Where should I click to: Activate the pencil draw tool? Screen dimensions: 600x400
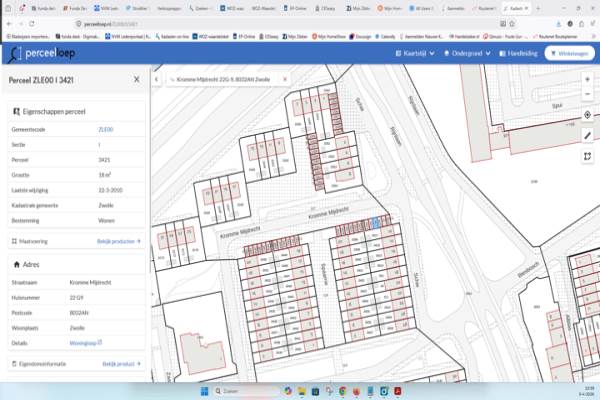[x=588, y=135]
